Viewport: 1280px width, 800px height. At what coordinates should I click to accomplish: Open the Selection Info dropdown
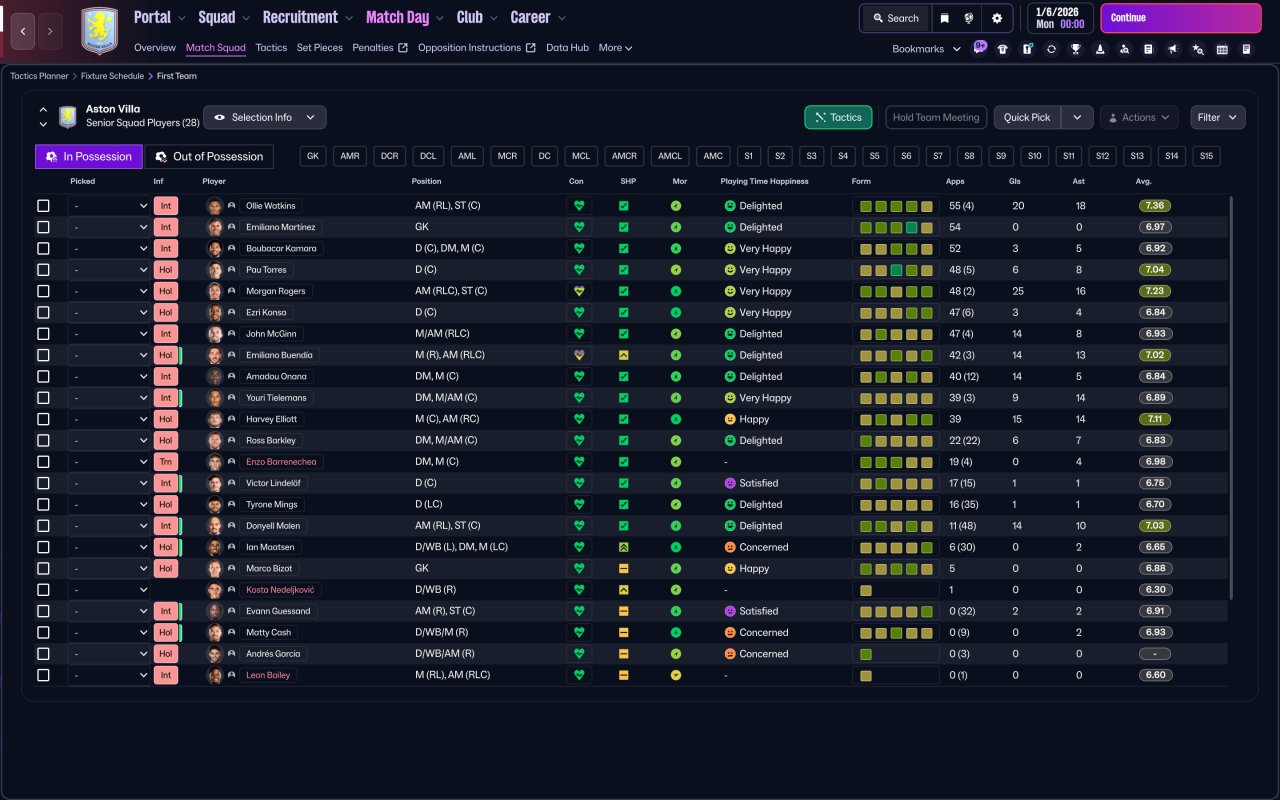pyautogui.click(x=265, y=117)
